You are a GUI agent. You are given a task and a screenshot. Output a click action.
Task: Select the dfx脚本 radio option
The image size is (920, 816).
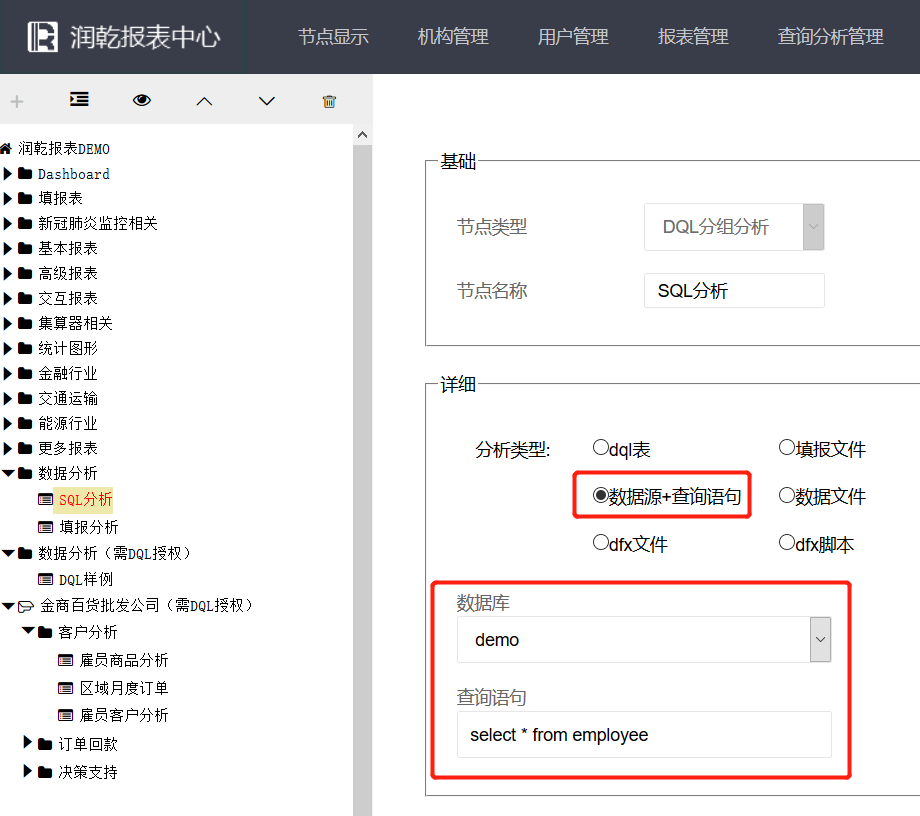(787, 543)
